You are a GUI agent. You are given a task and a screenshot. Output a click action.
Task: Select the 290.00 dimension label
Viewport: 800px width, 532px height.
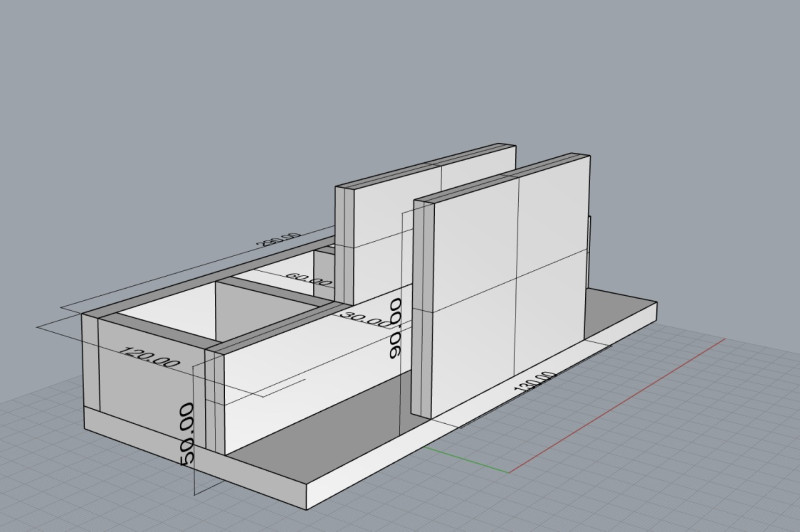click(279, 239)
